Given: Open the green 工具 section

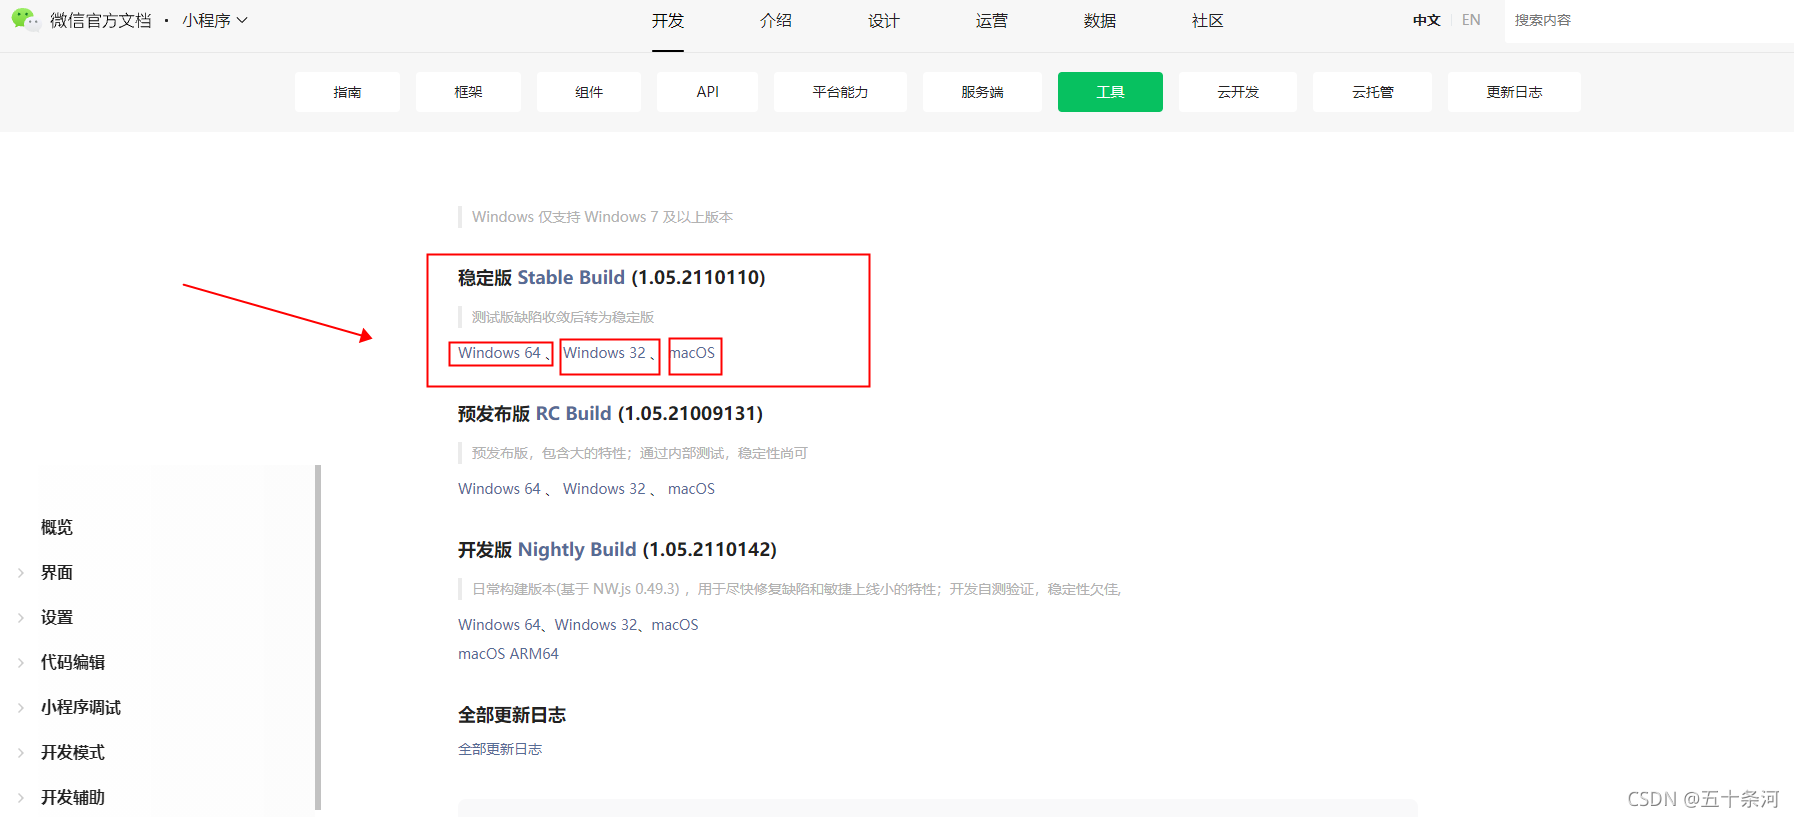Looking at the screenshot, I should pos(1110,92).
